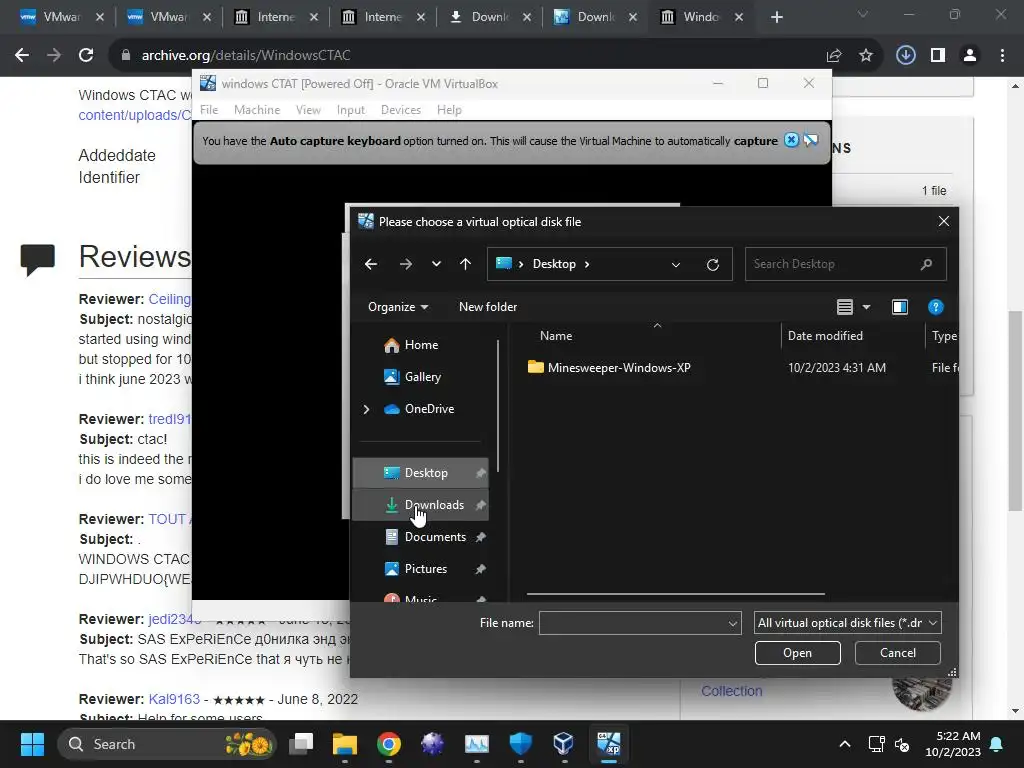Open VirtualBox Devices menu
Screen dimensions: 1024x768
point(400,110)
